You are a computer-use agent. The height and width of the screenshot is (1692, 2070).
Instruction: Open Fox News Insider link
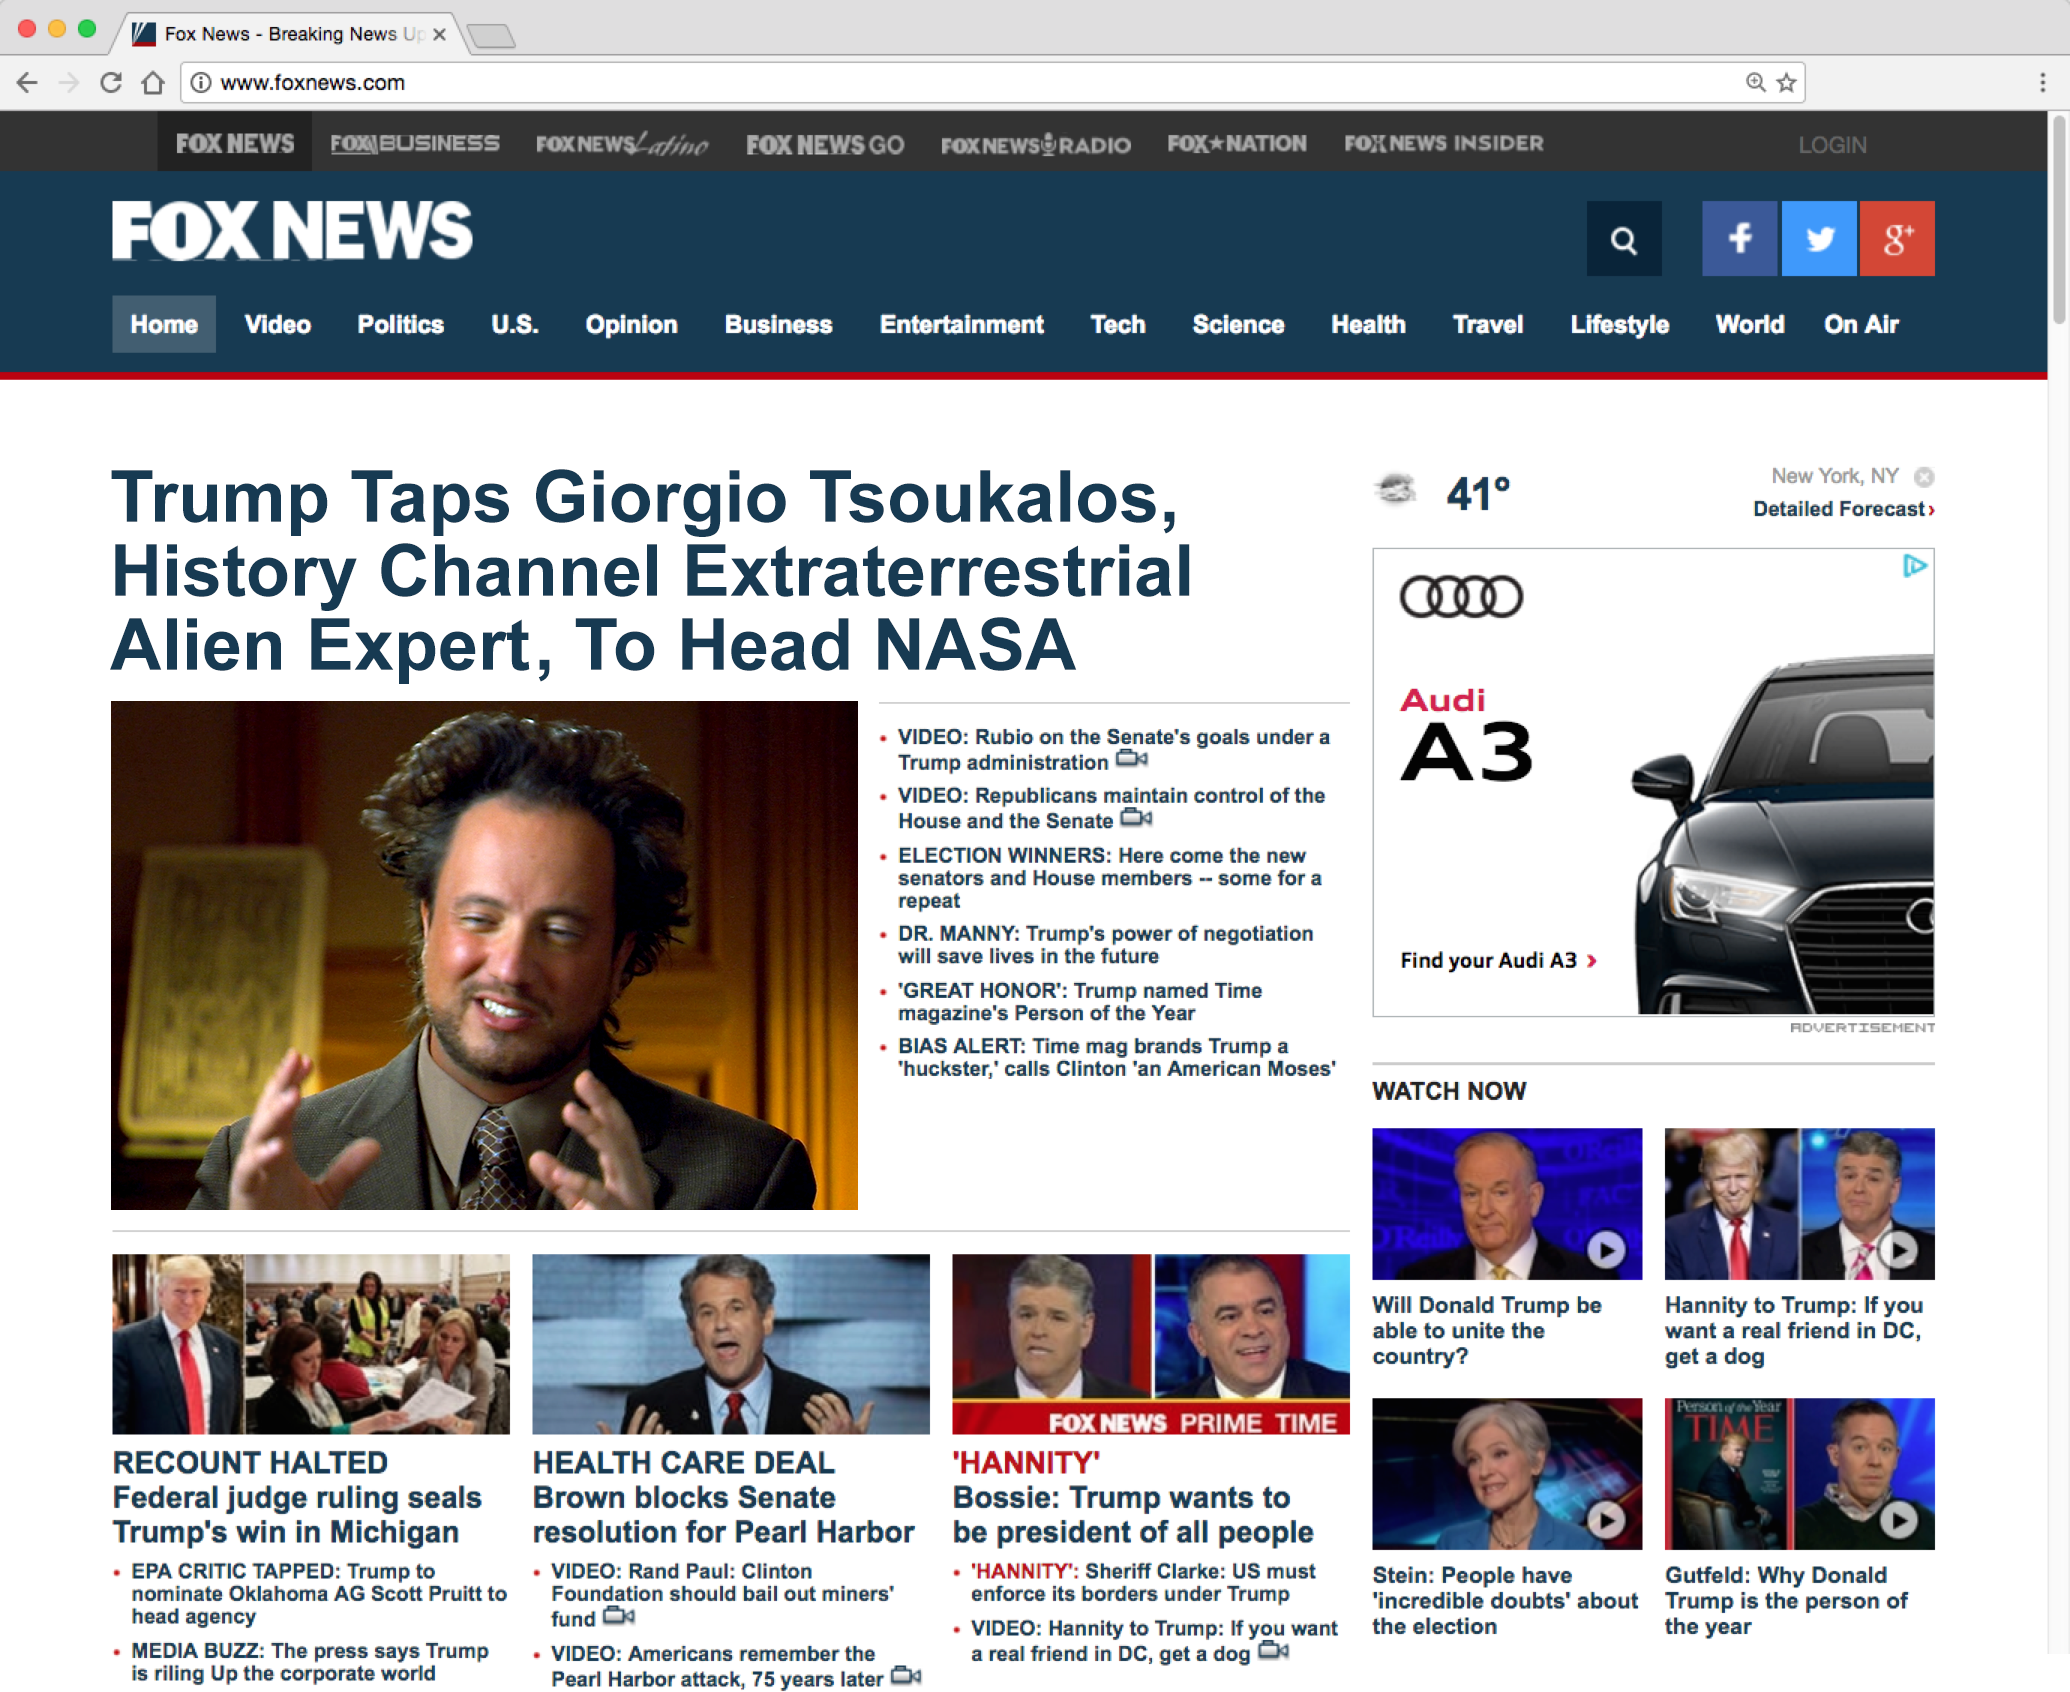click(x=1444, y=143)
